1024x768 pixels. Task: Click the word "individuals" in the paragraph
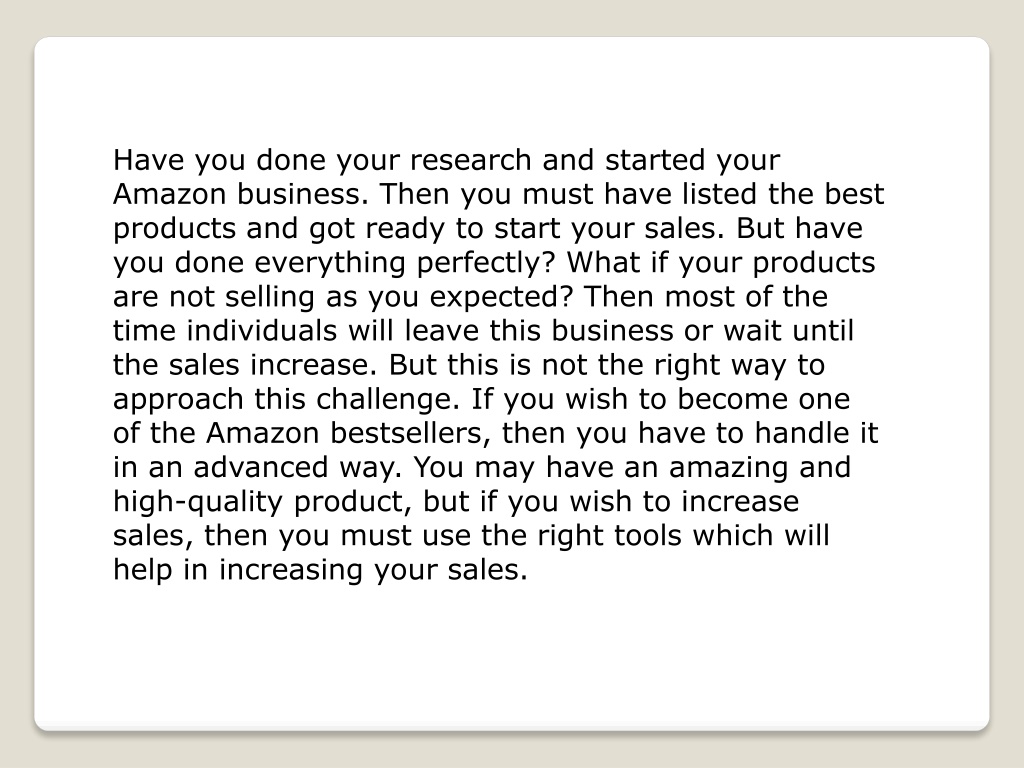(262, 330)
